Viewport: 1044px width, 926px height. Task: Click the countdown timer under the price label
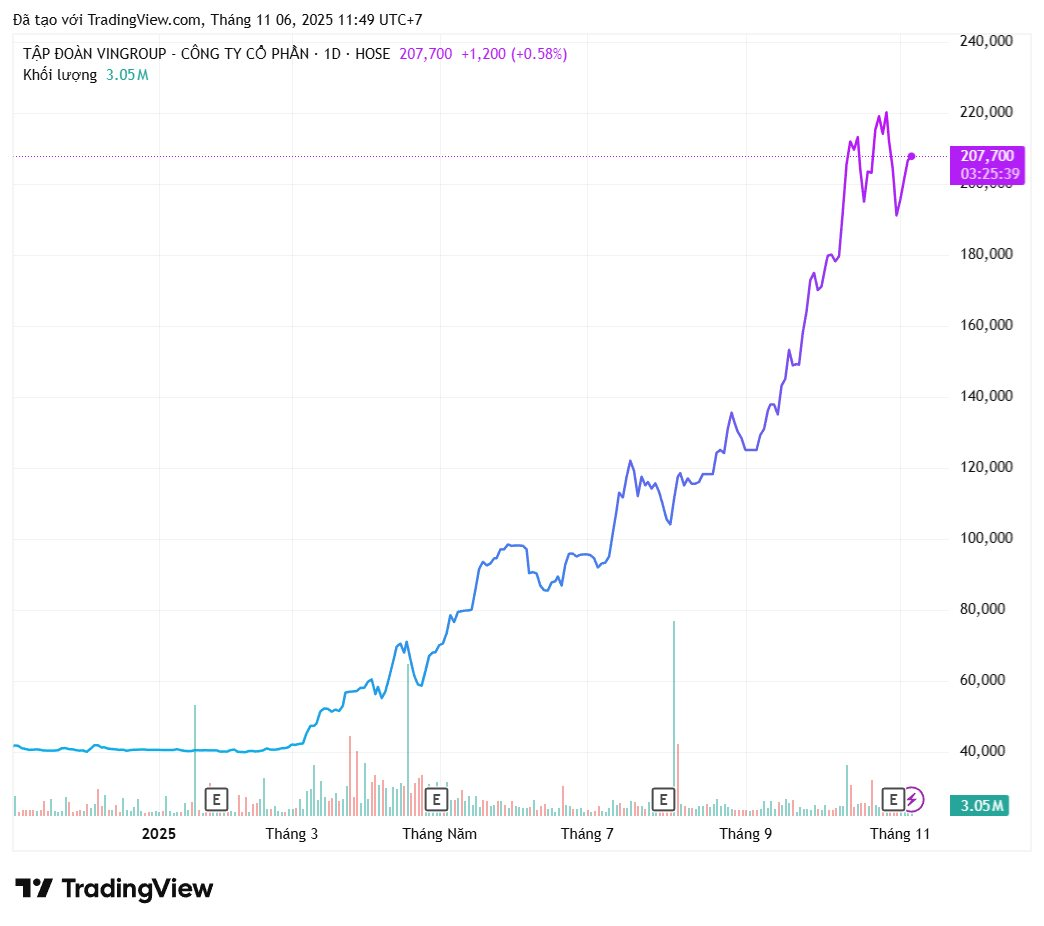989,174
